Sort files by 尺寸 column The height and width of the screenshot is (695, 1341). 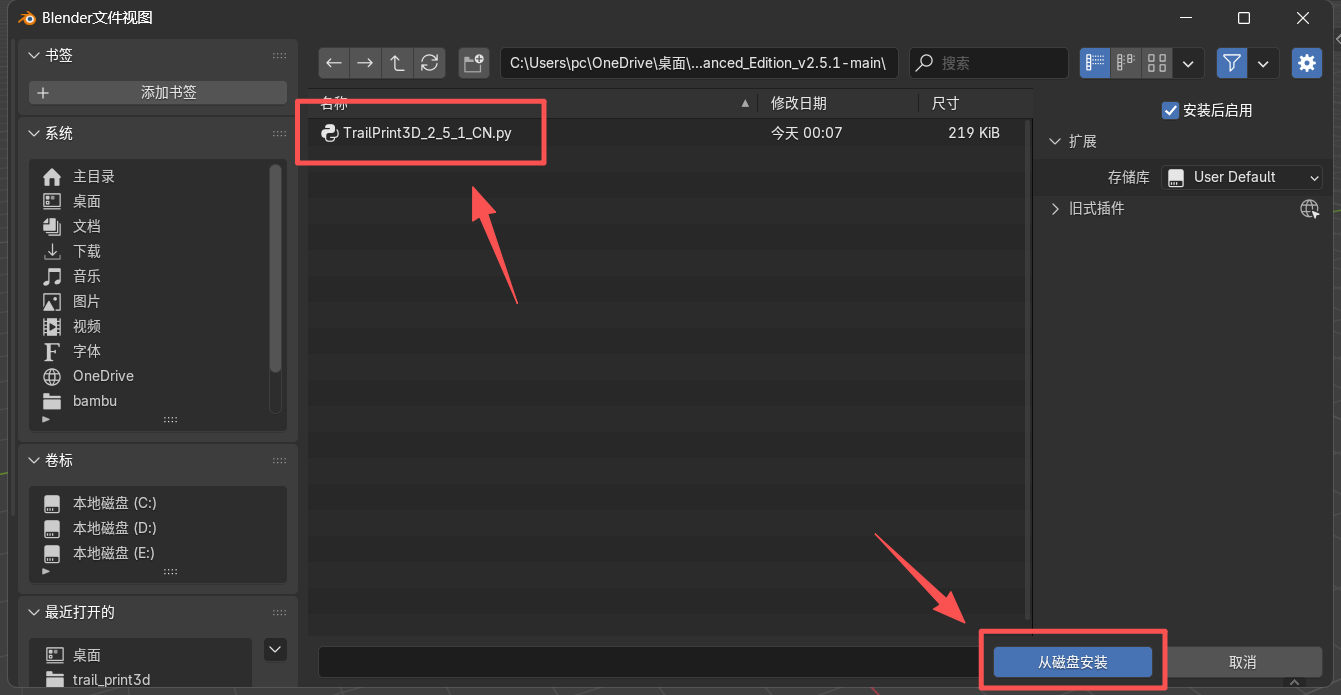pyautogui.click(x=973, y=103)
